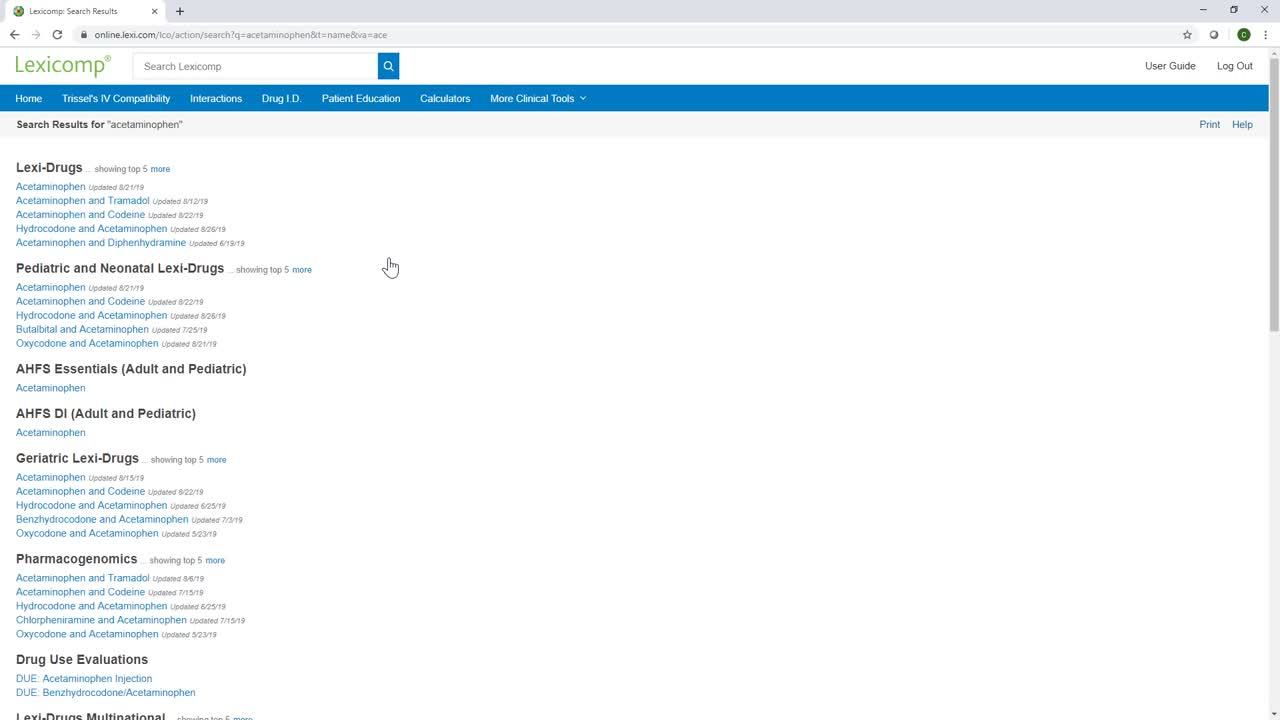1280x720 pixels.
Task: Open the Help link
Action: point(1242,125)
